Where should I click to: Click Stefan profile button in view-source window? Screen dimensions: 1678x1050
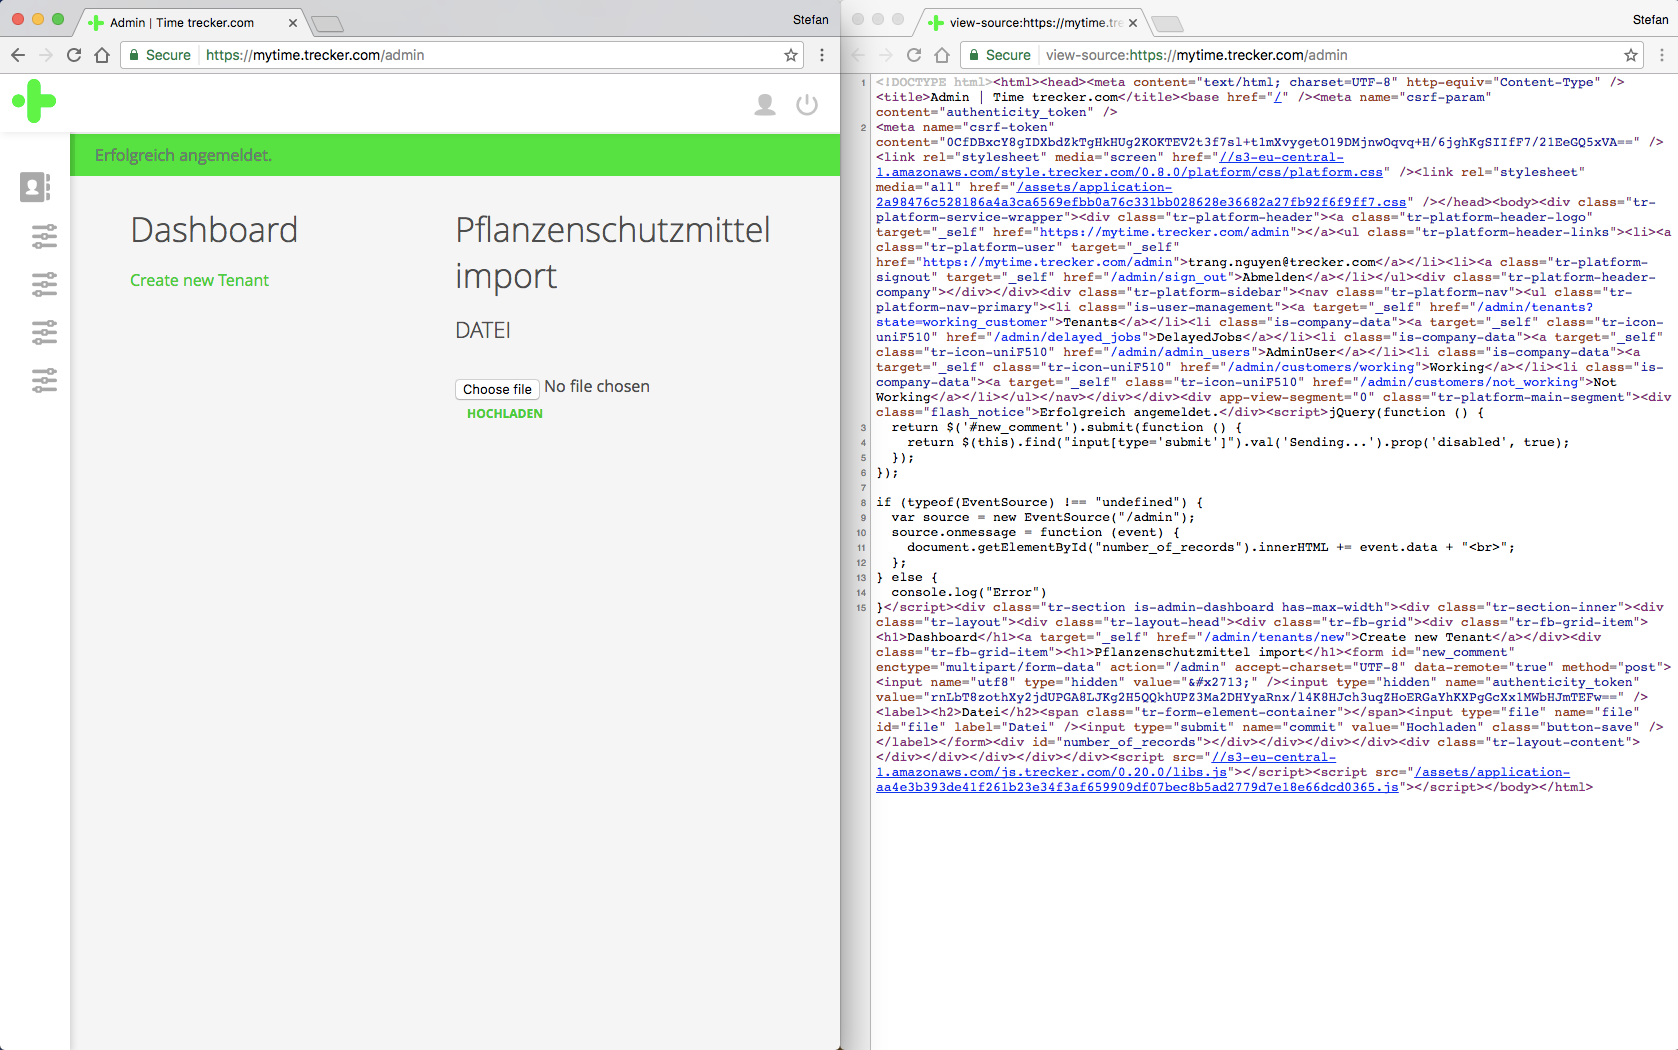tap(1651, 20)
